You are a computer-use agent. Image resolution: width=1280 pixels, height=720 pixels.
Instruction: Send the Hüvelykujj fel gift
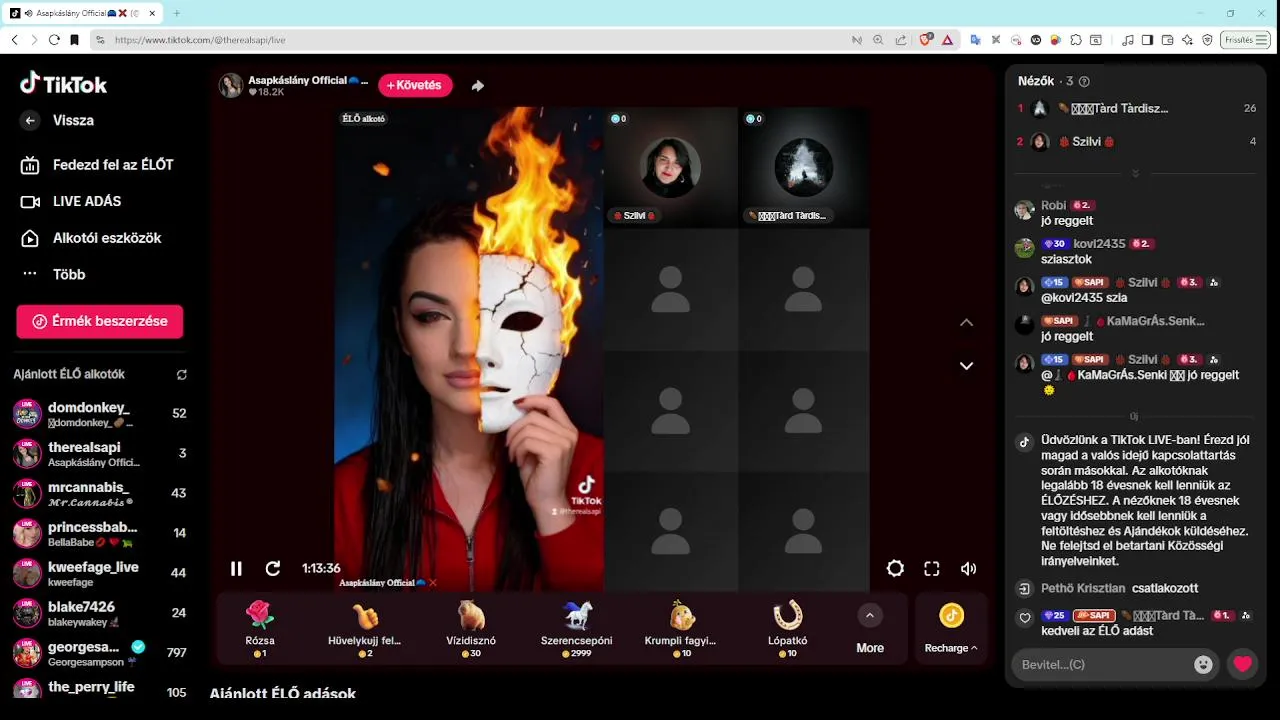click(365, 629)
